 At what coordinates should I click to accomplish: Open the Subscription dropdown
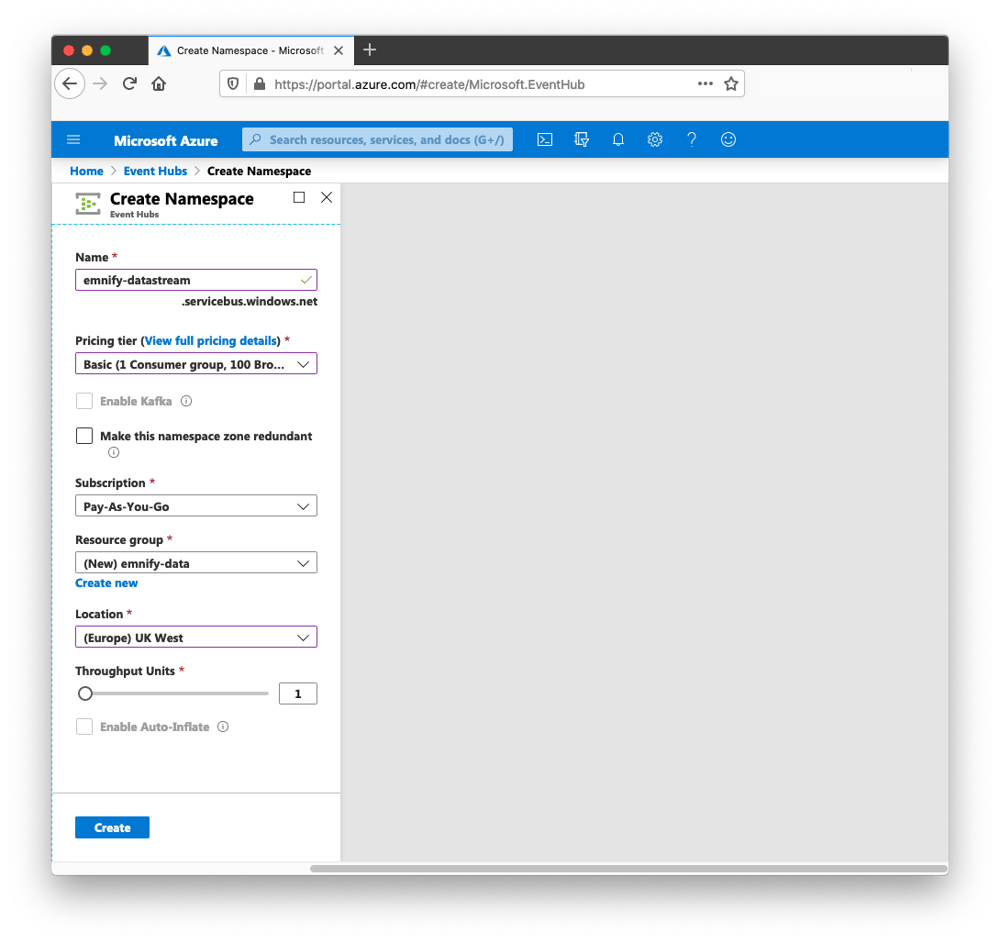(196, 506)
